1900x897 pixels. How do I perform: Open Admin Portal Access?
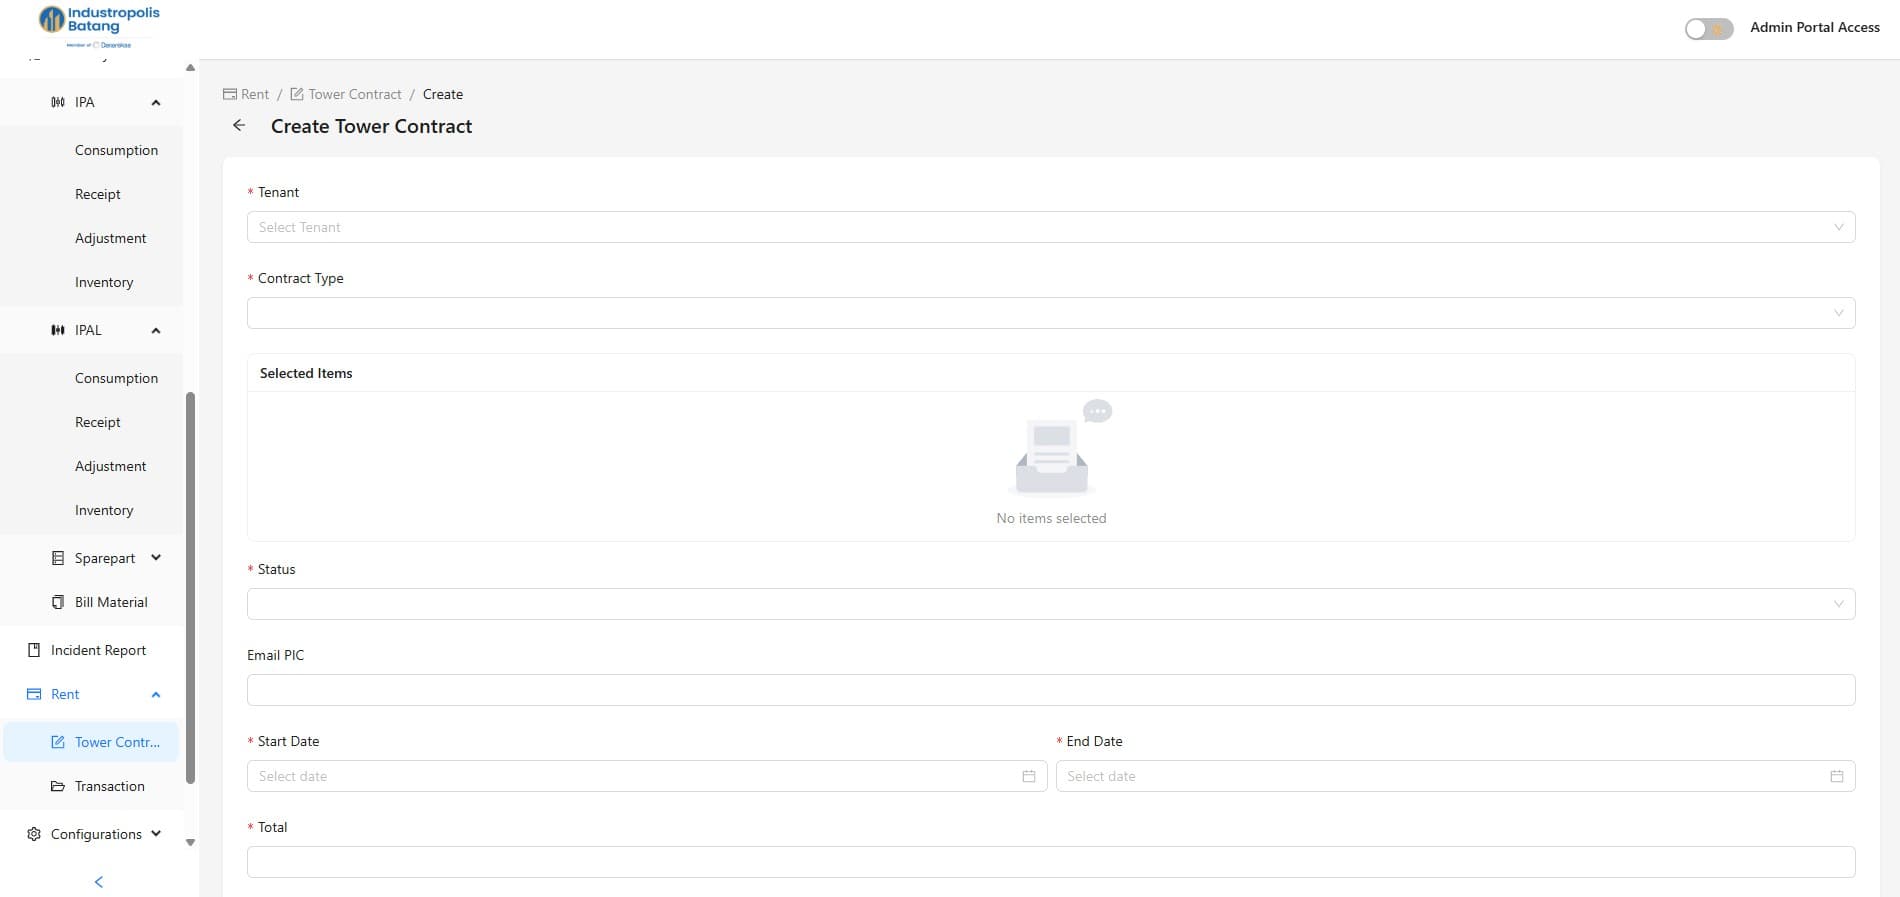coord(1814,28)
